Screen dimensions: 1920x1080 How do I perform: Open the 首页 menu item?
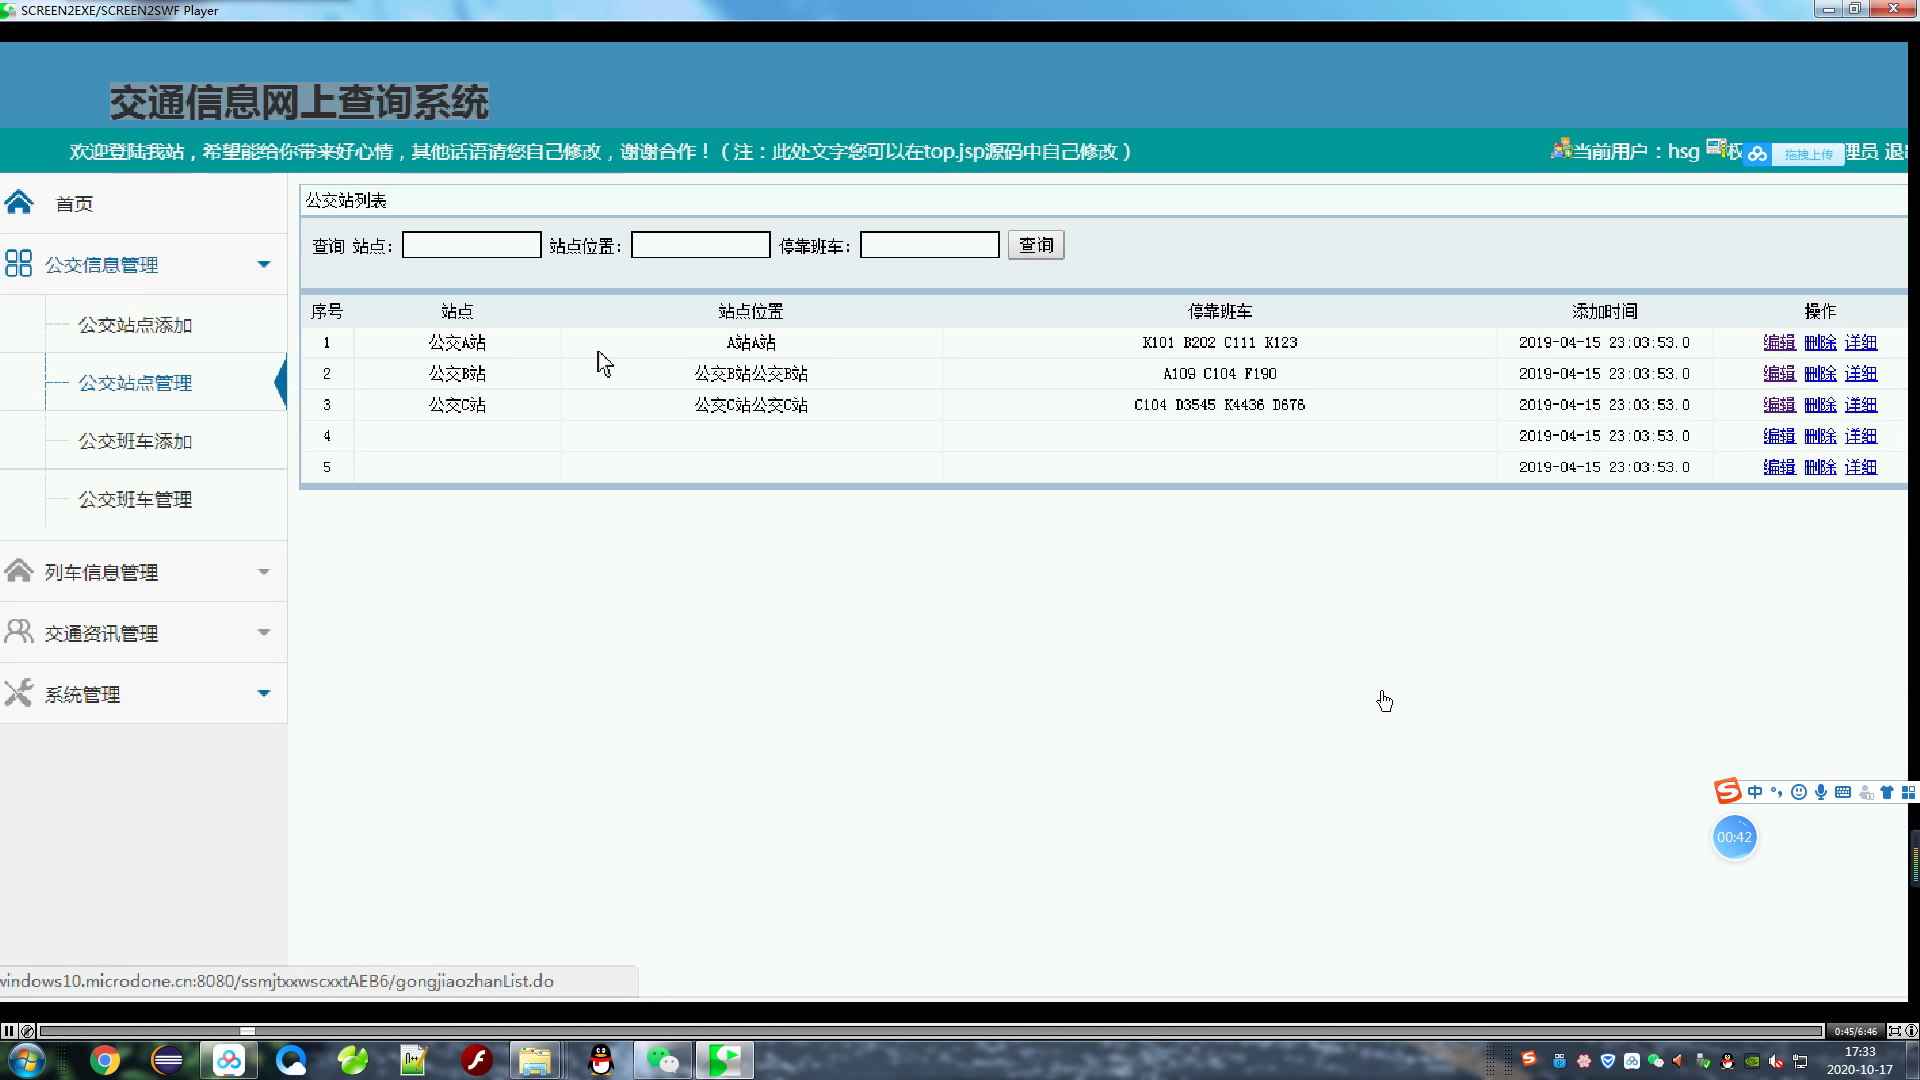pyautogui.click(x=75, y=204)
